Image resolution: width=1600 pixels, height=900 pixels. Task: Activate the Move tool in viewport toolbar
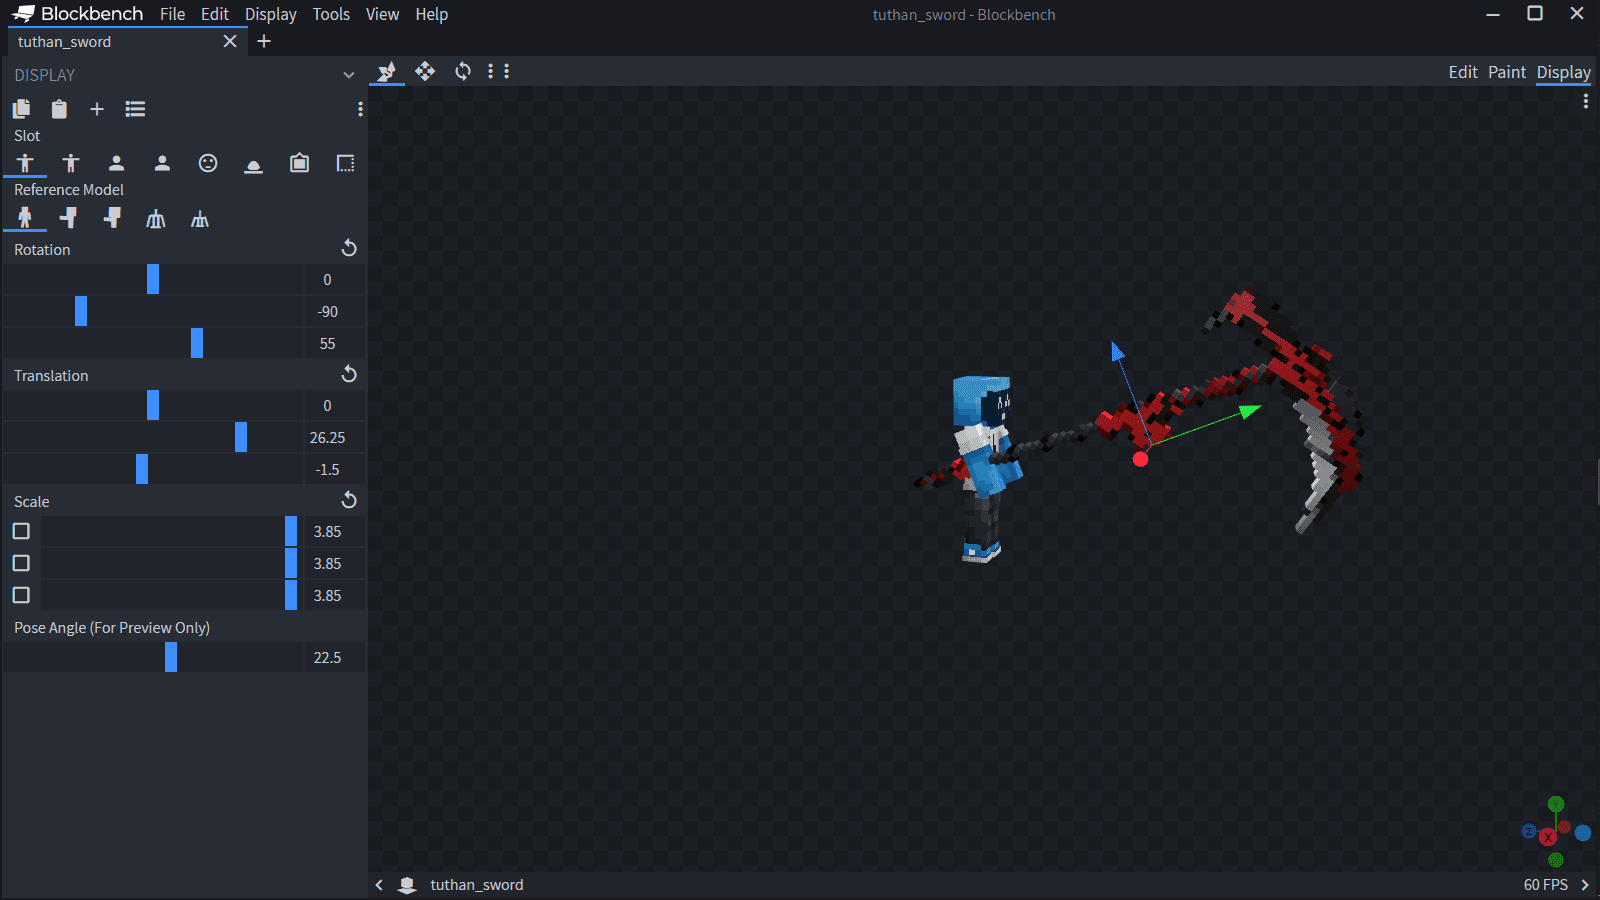425,71
